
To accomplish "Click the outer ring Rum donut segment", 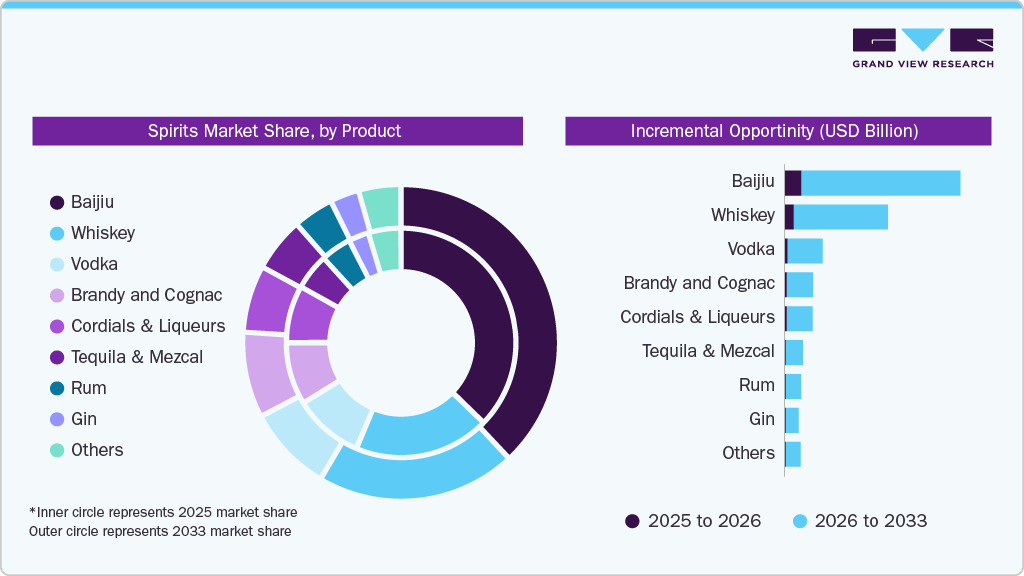I will pyautogui.click(x=324, y=226).
